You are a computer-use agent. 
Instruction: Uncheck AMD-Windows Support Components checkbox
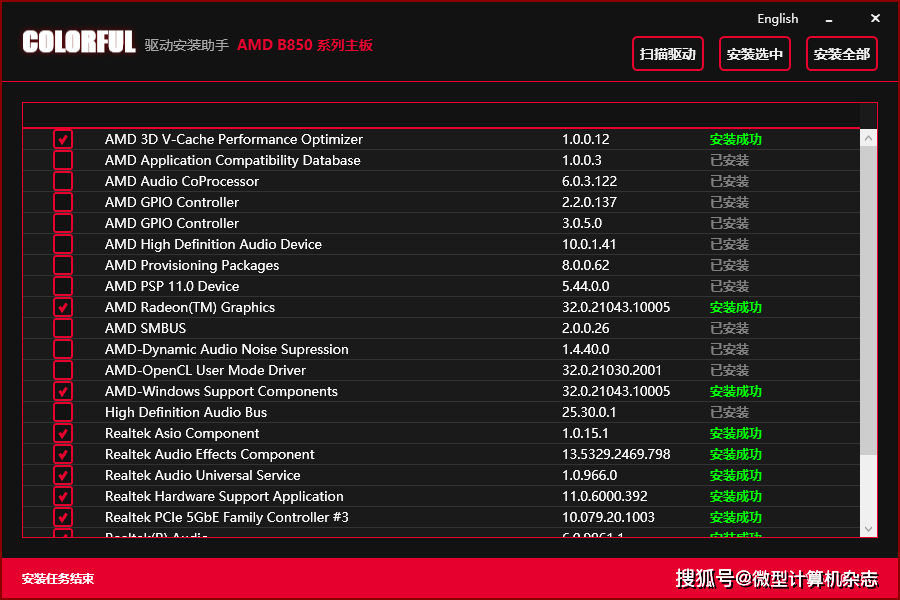[63, 392]
